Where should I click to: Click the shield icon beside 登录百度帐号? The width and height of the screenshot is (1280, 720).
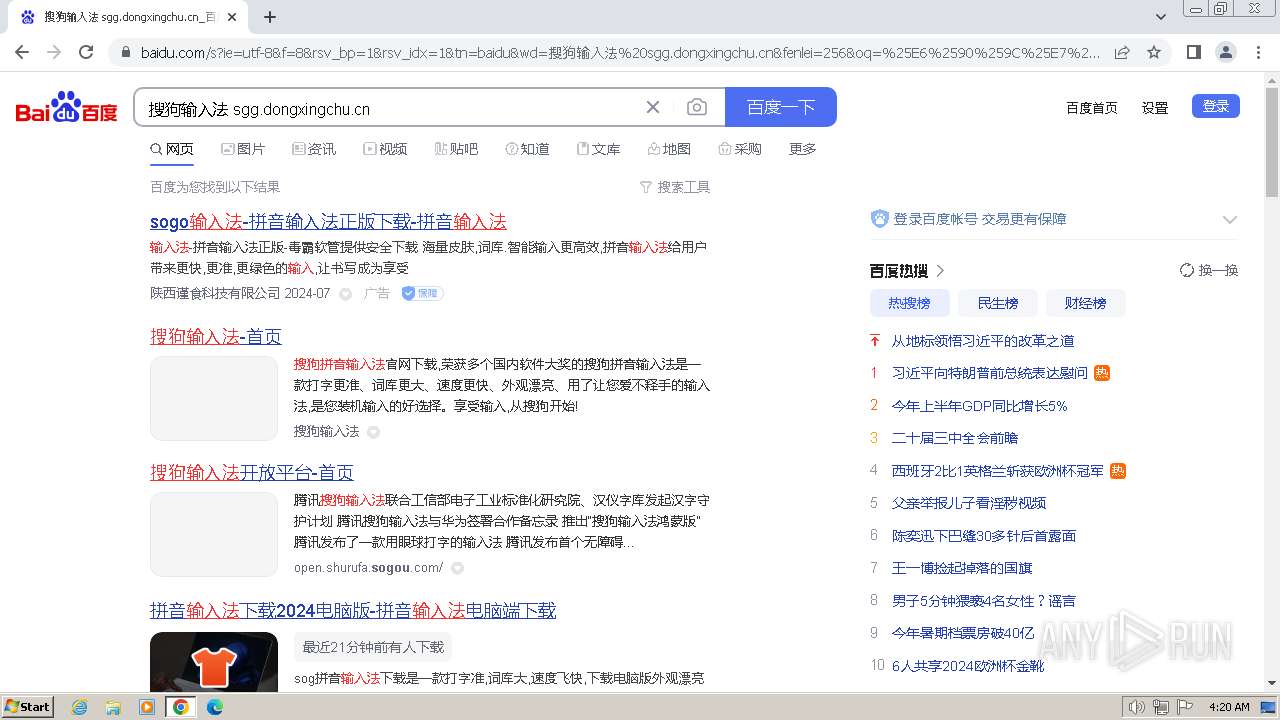point(880,219)
